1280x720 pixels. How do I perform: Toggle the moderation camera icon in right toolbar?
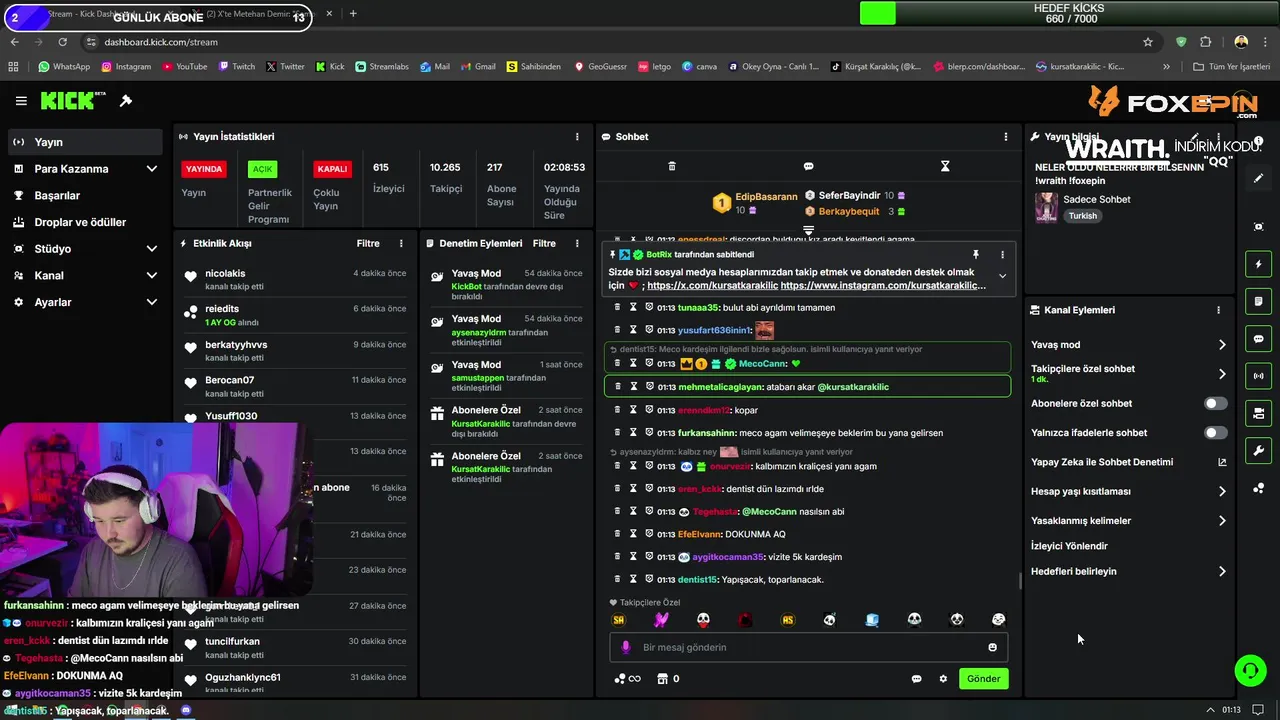tap(1259, 413)
